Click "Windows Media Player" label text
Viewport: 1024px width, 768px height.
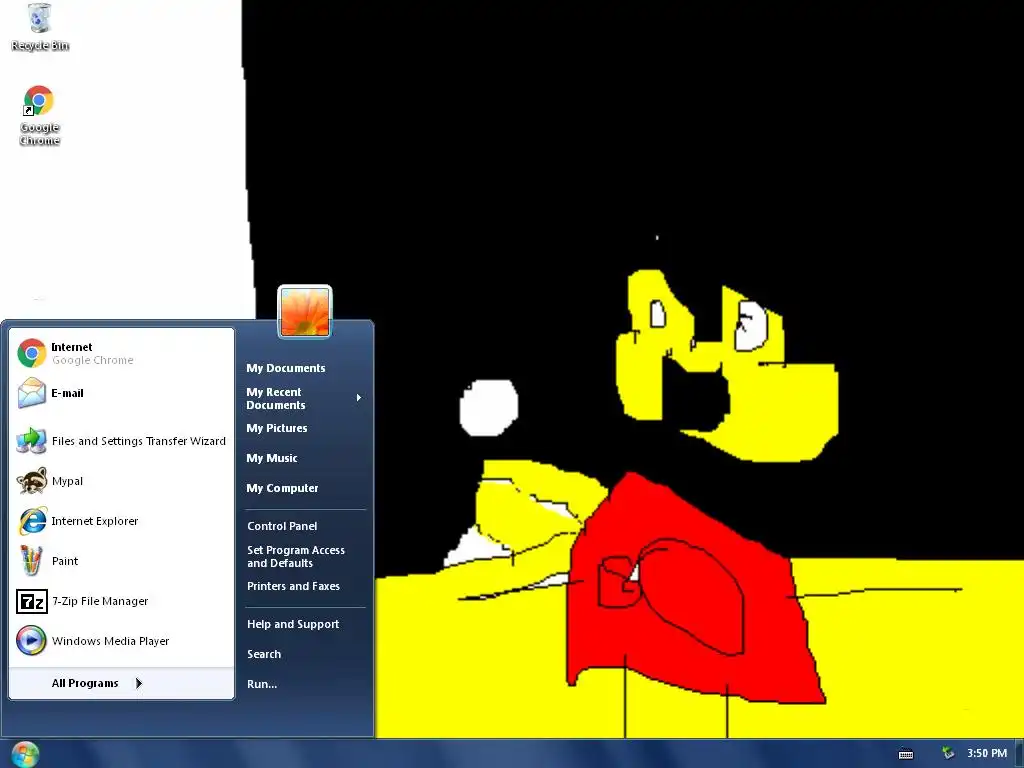tap(110, 641)
